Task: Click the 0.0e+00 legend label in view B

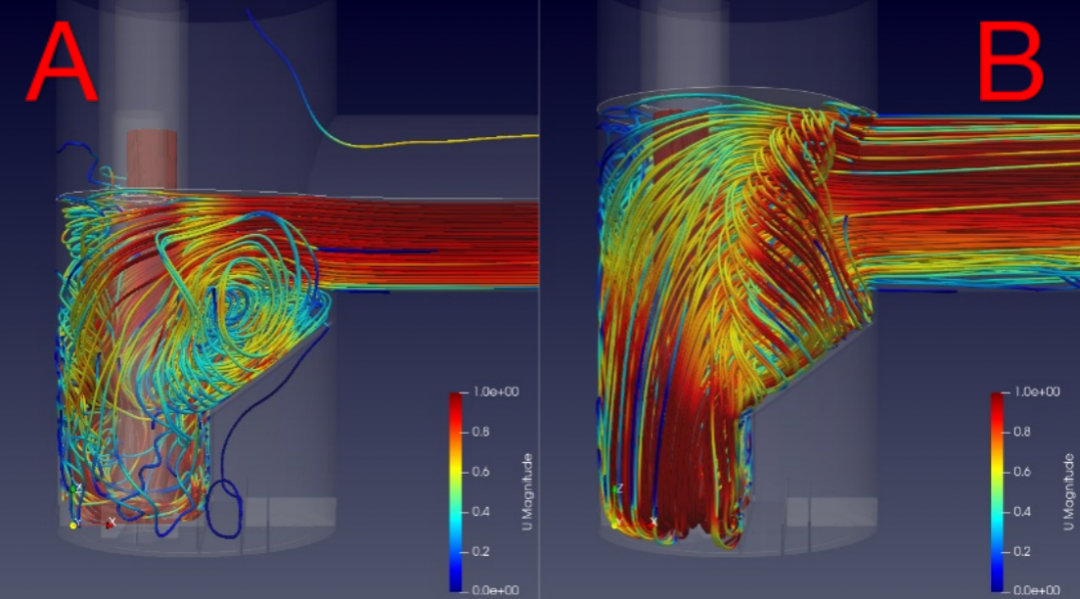Action: coord(1037,591)
